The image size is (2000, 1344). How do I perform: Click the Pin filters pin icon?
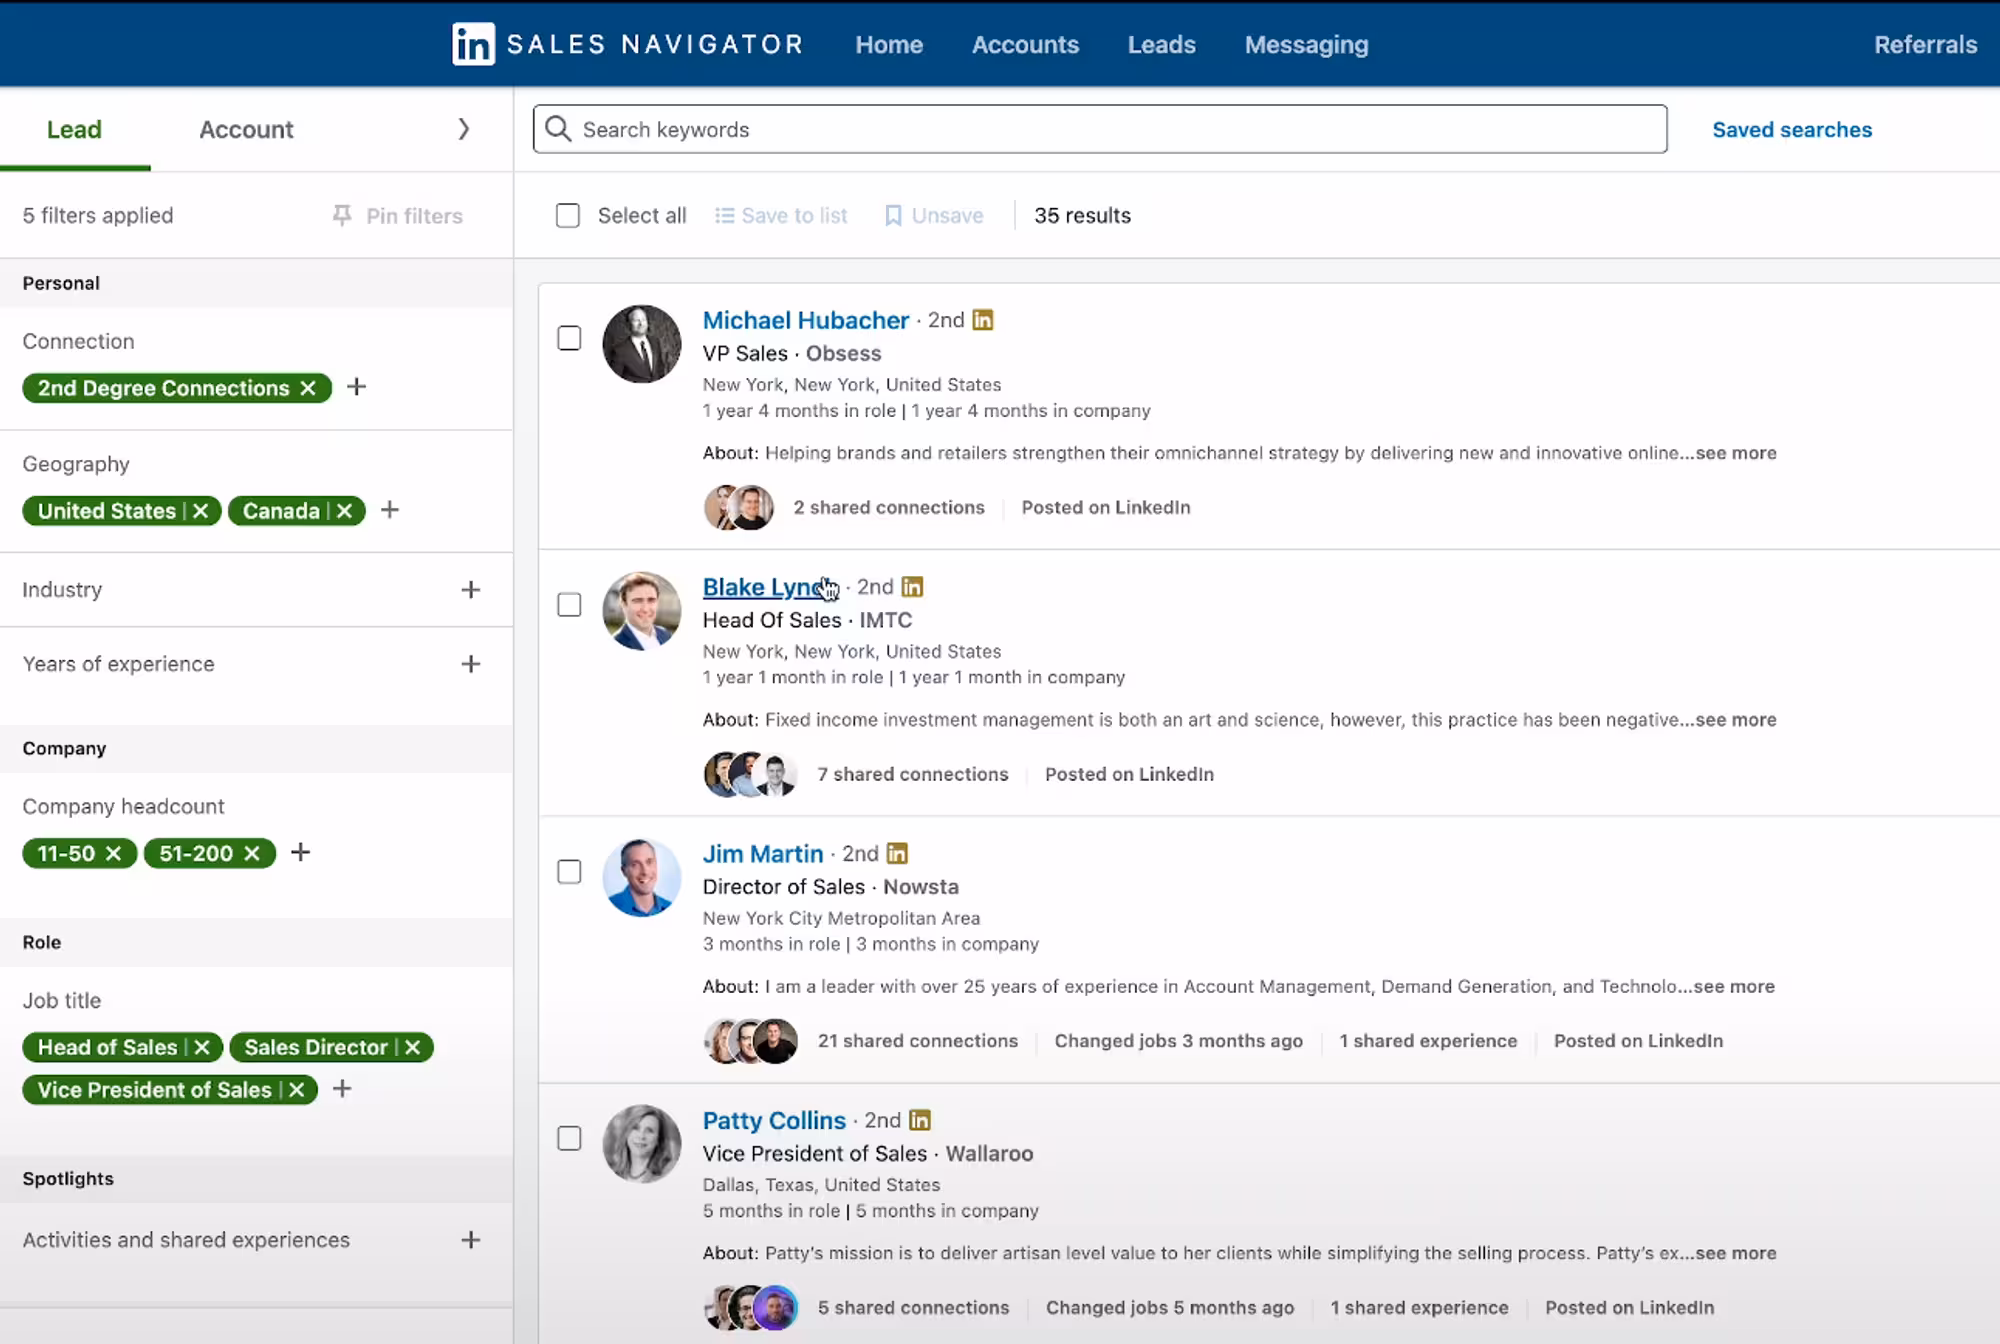342,215
